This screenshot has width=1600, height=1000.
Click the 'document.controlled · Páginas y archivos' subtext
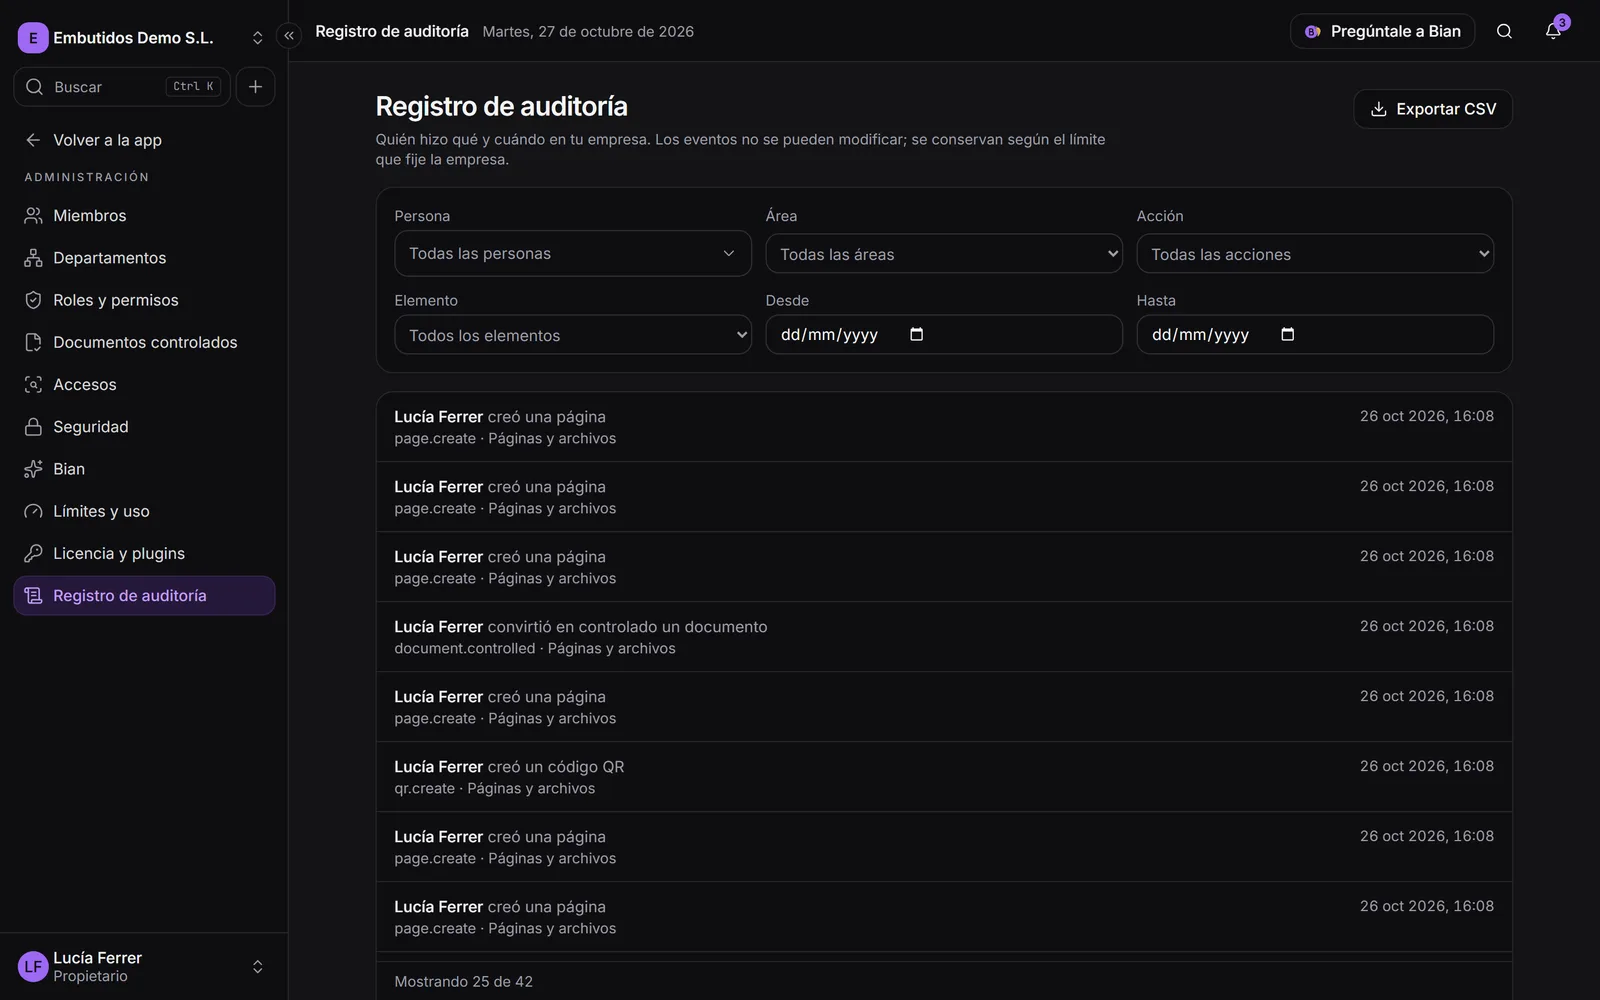[x=535, y=649]
